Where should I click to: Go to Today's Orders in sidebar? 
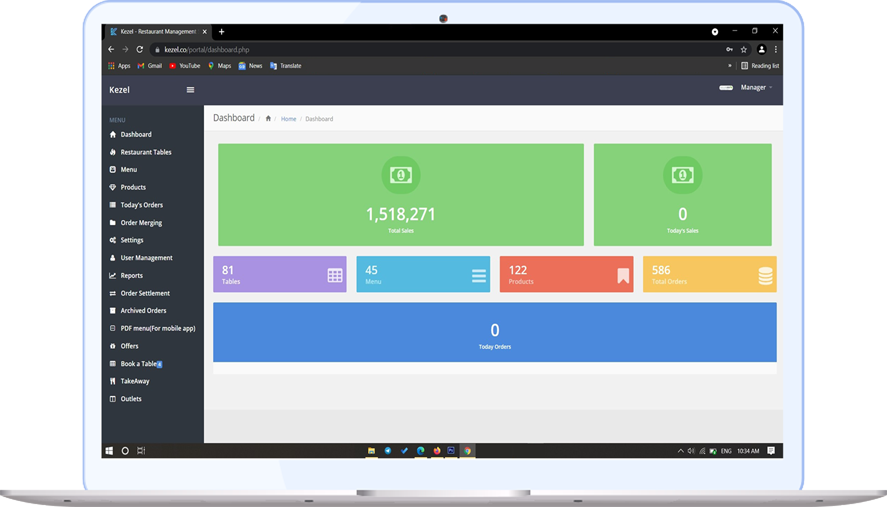(141, 205)
